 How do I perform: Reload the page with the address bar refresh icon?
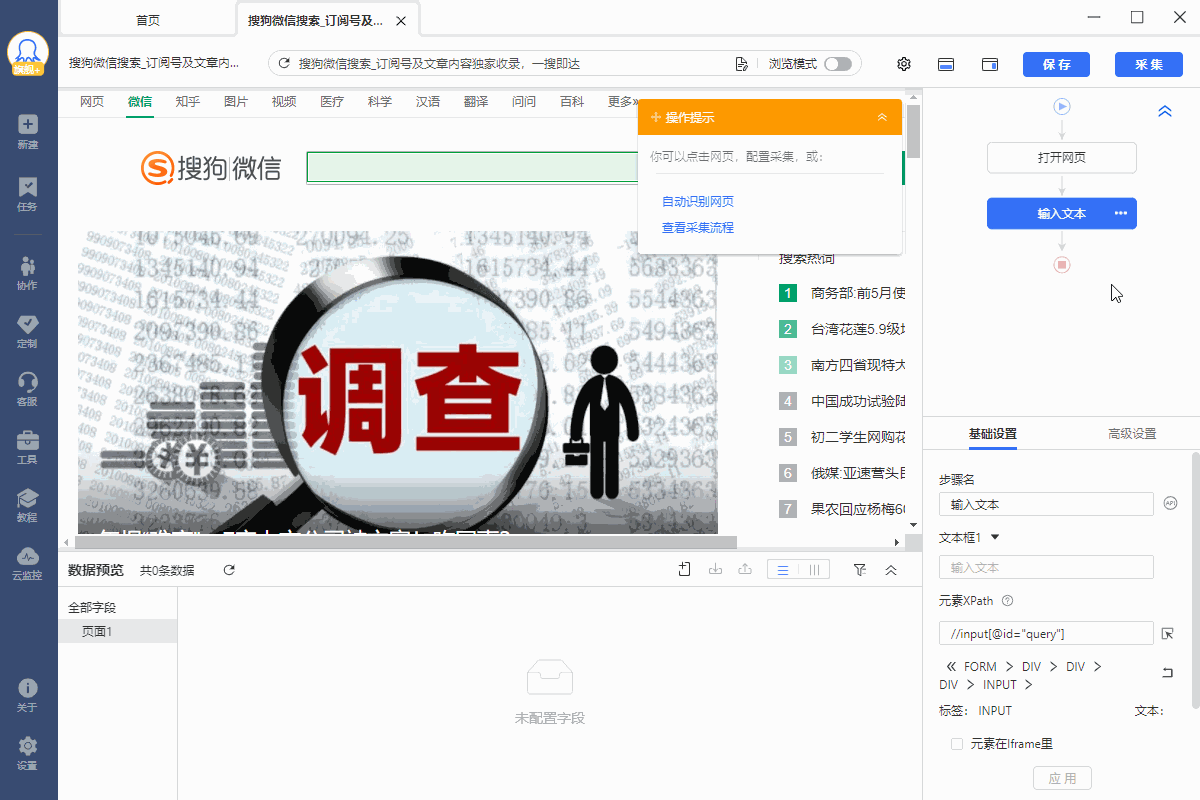(284, 64)
